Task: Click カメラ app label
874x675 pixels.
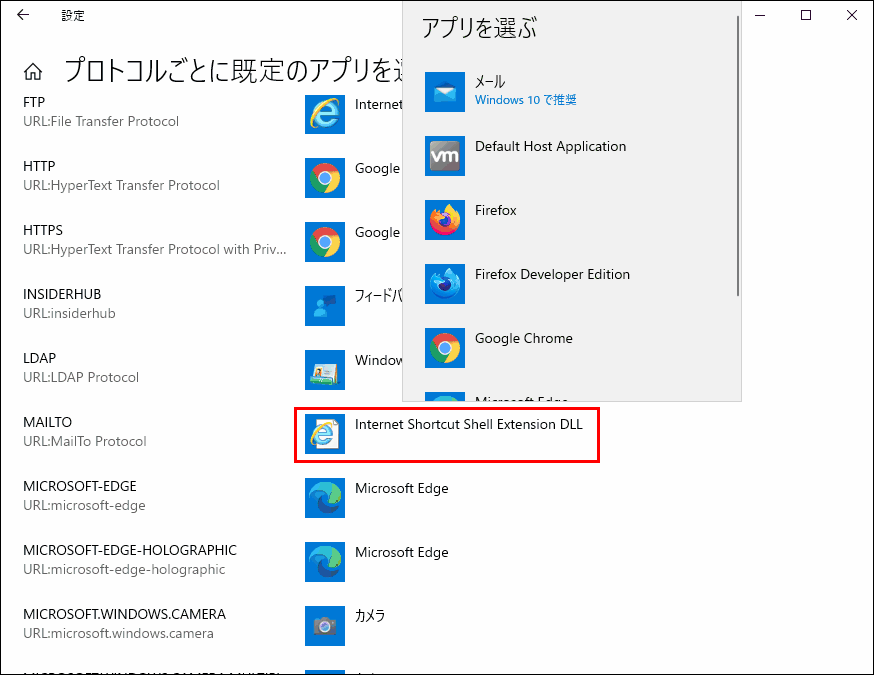Action: pos(370,616)
